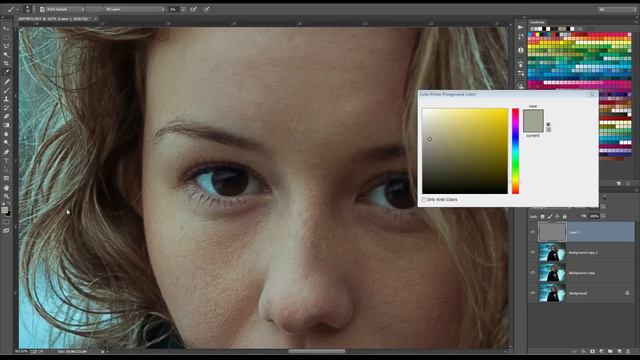Image resolution: width=640 pixels, height=360 pixels.
Task: Hide the Background copy 2 layer
Action: tap(533, 252)
